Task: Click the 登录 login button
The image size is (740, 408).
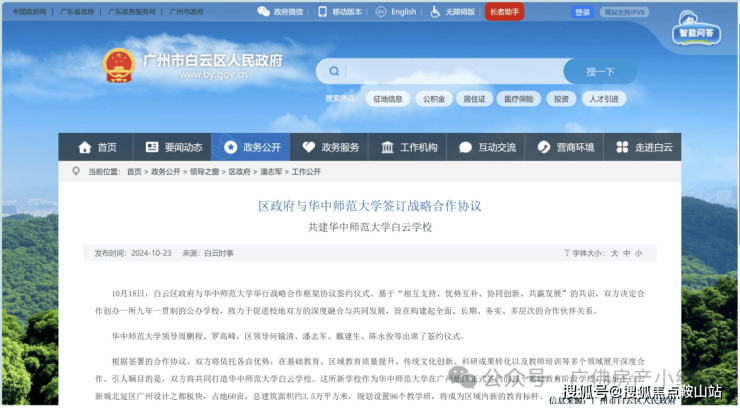Action: [x=582, y=12]
